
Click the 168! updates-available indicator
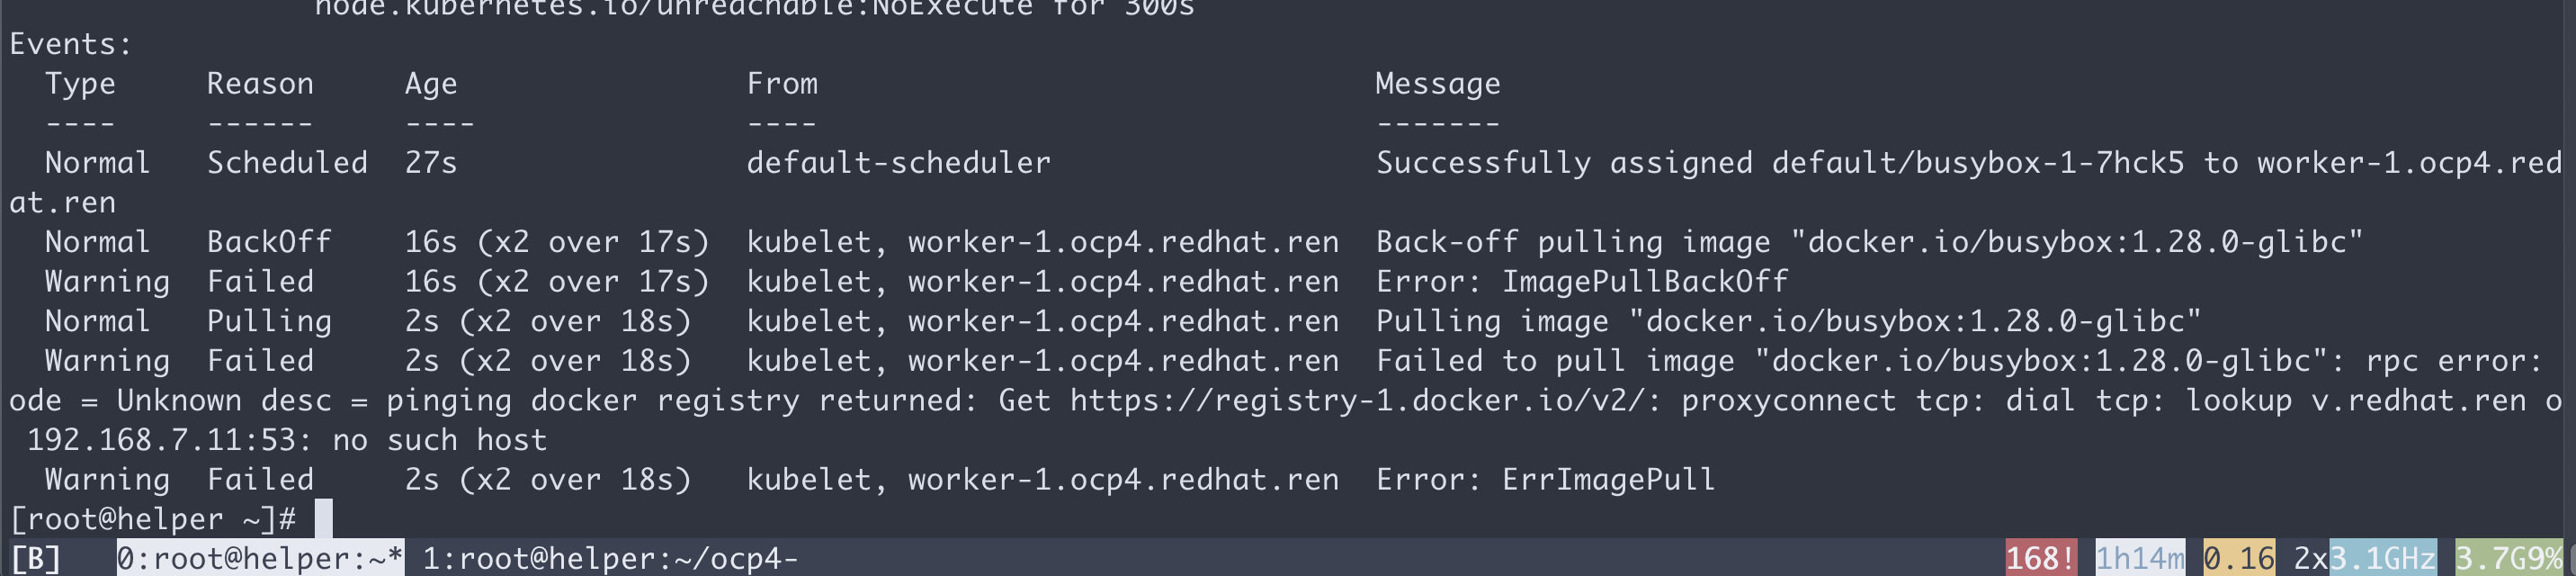pos(2041,558)
